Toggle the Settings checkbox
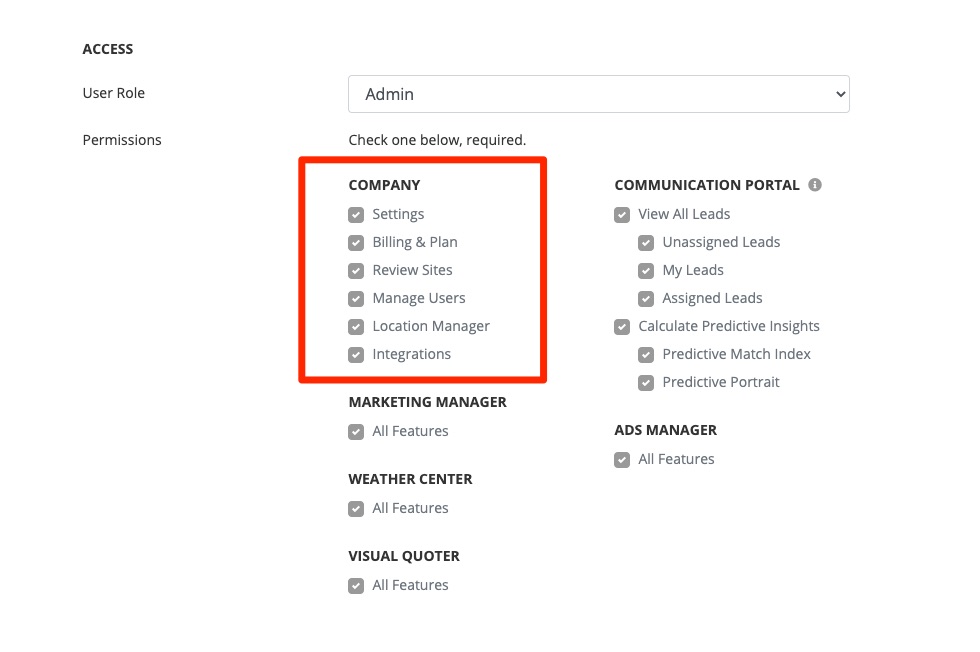The image size is (980, 652). pos(356,215)
